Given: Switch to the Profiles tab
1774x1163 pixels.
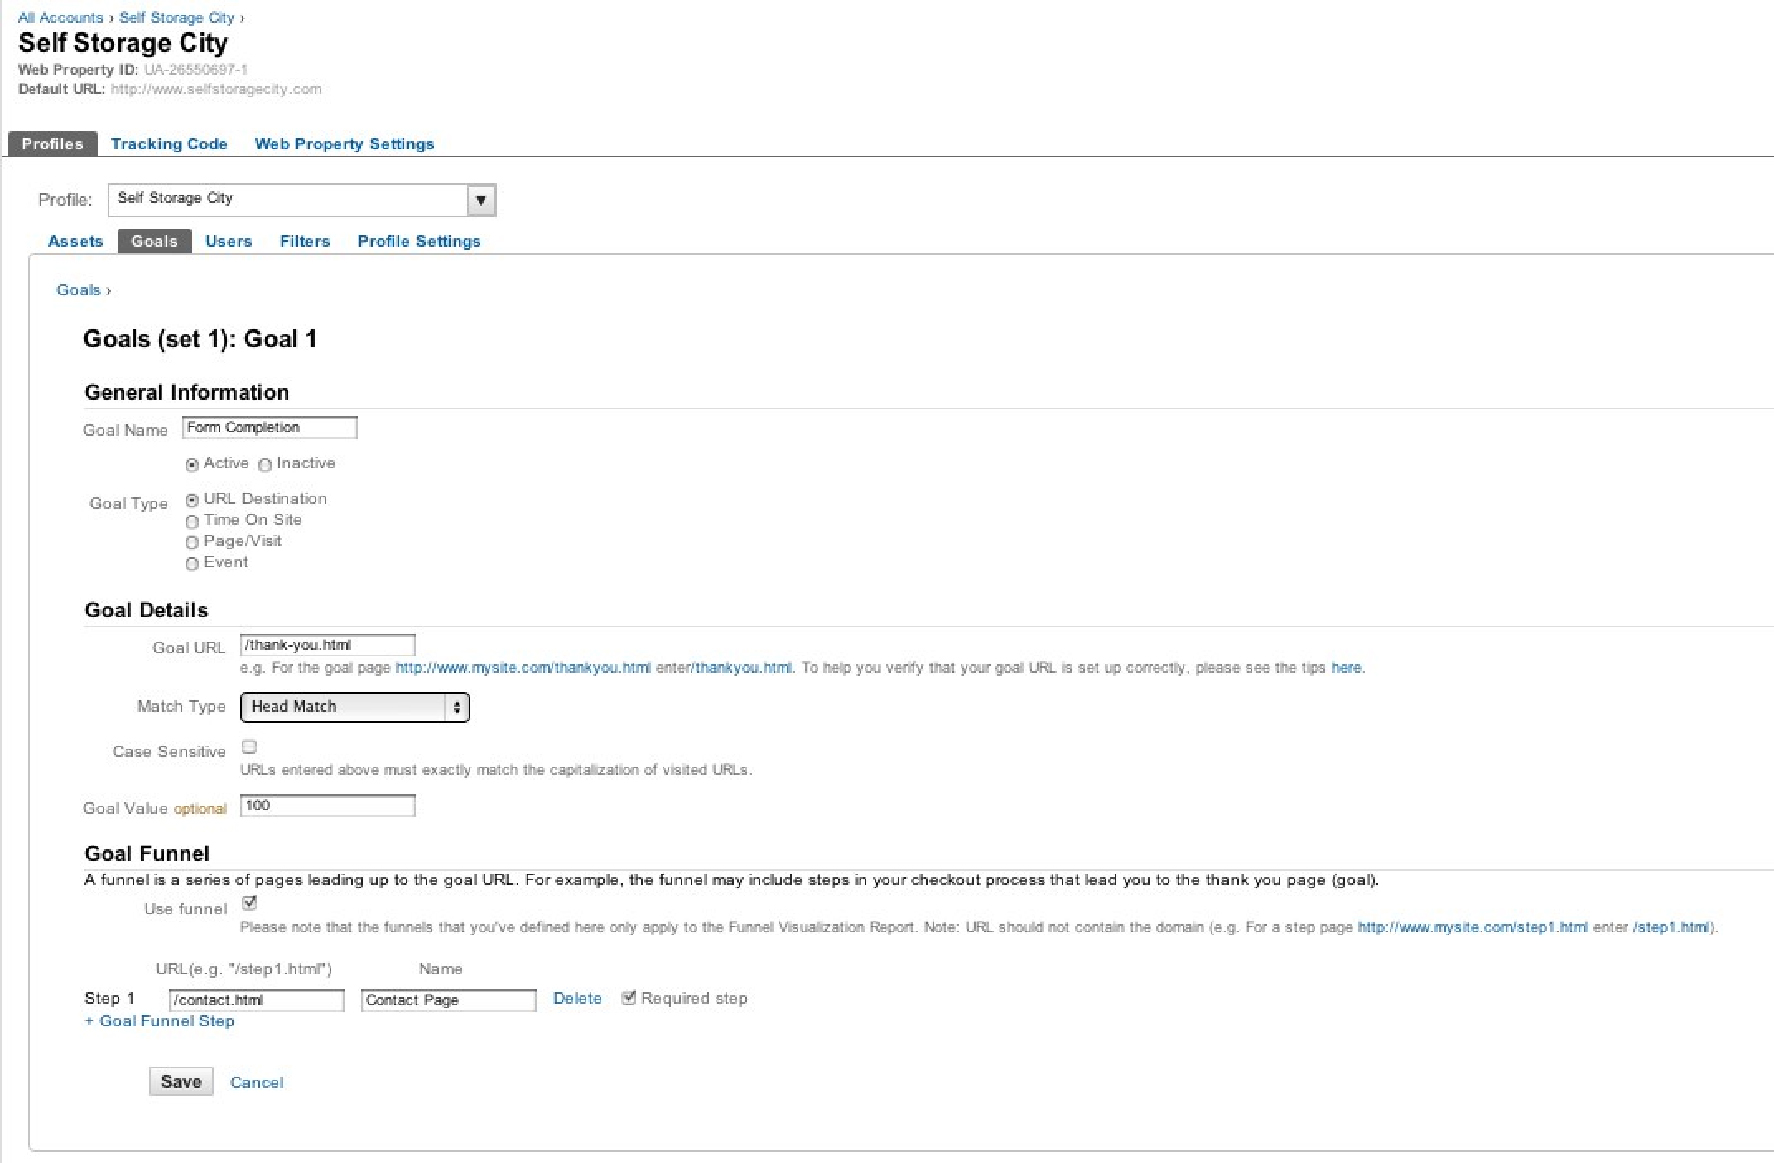Looking at the screenshot, I should click(x=53, y=144).
